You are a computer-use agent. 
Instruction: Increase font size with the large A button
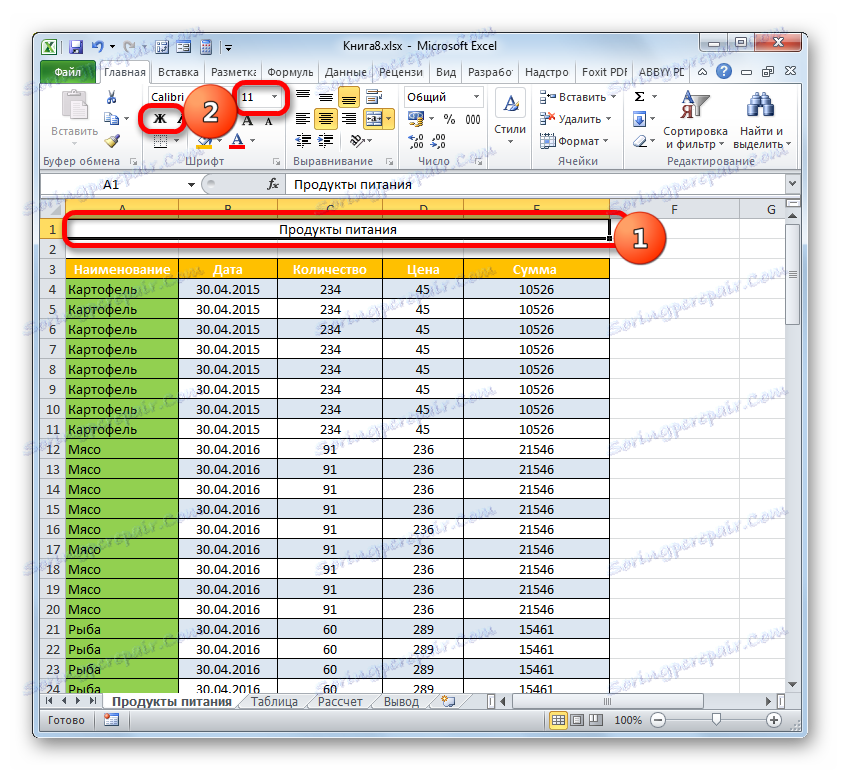247,120
